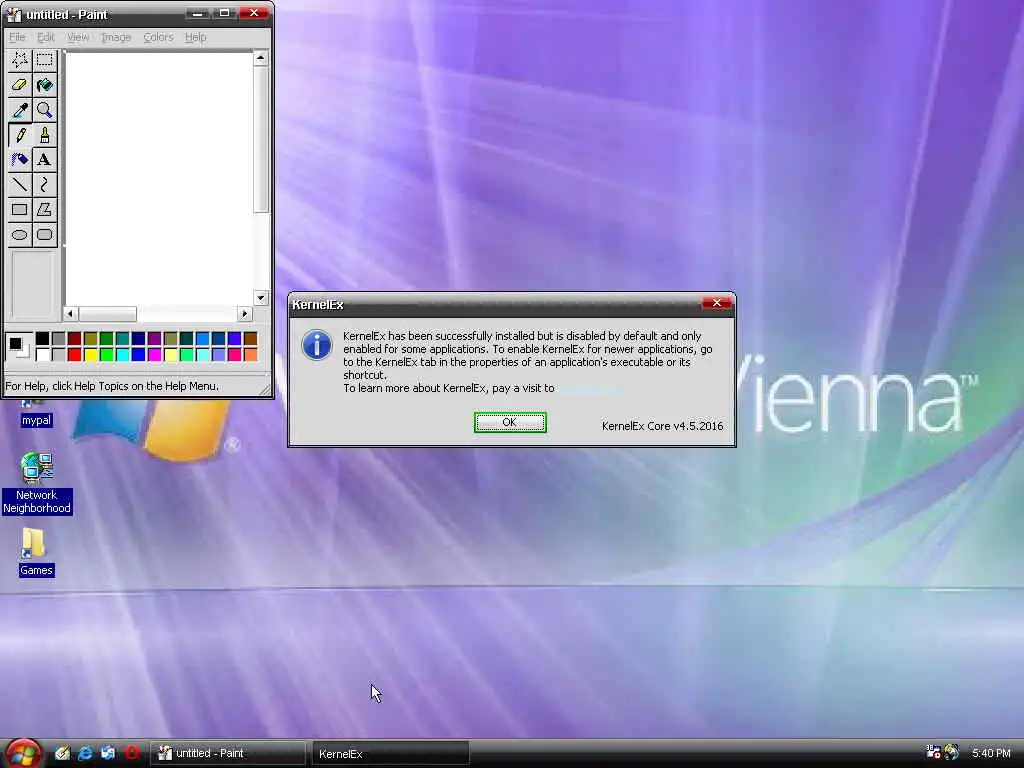Open the View menu in Paint

point(78,37)
